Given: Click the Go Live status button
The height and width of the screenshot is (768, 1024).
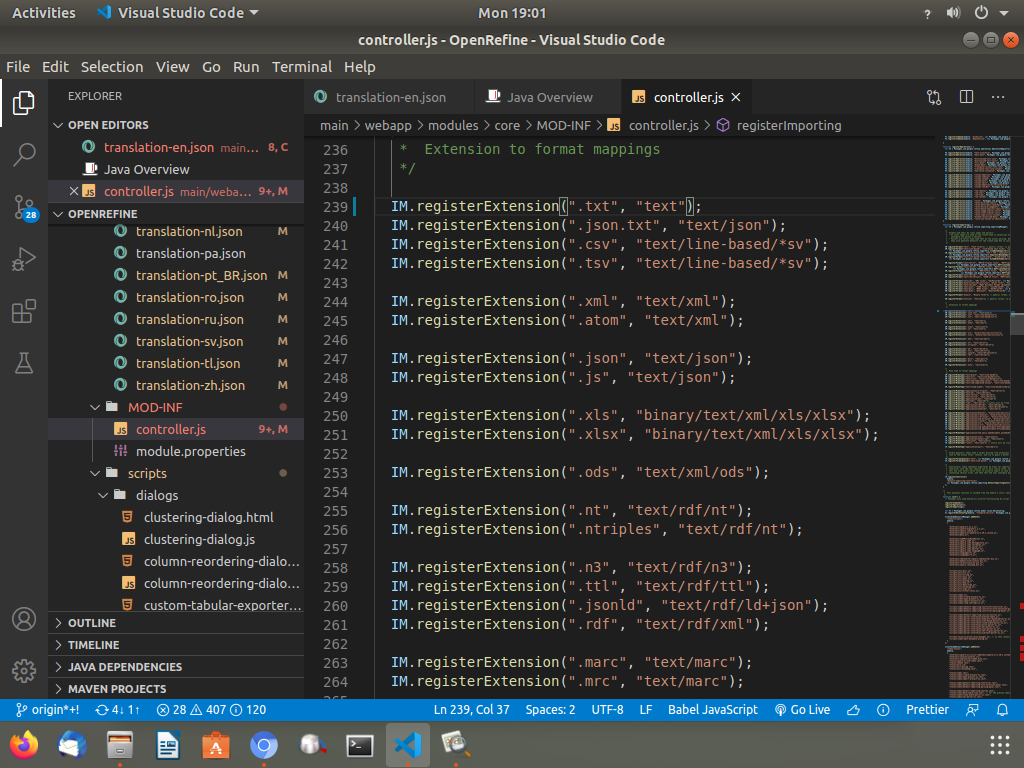Looking at the screenshot, I should pos(802,710).
